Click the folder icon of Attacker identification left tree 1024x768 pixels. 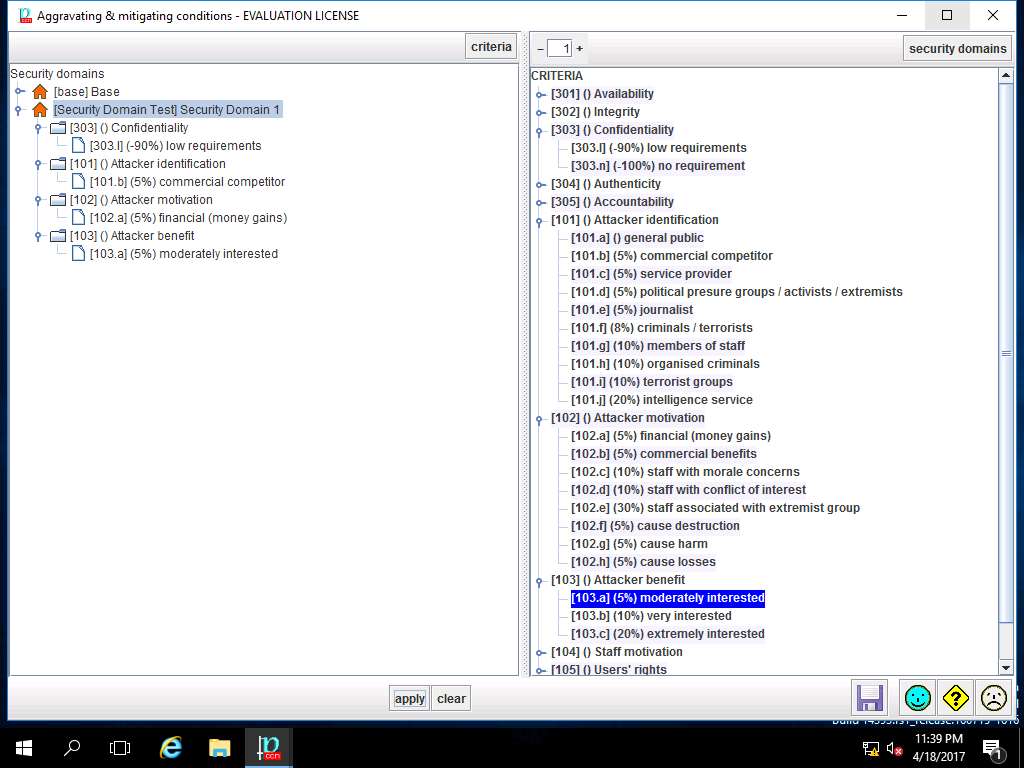click(58, 163)
